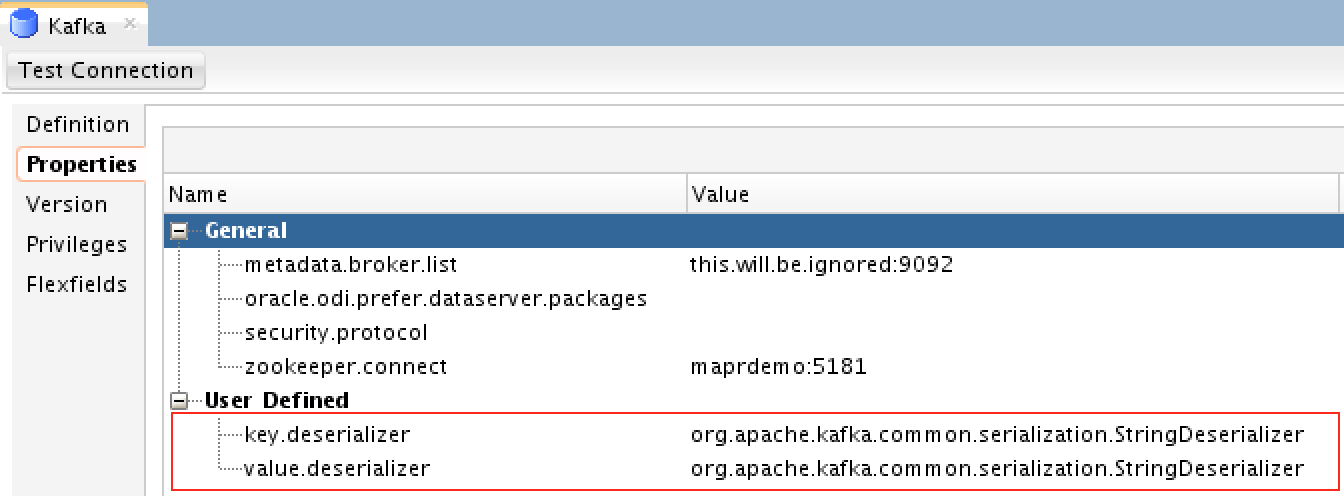Click the Value column header

tap(1014, 195)
